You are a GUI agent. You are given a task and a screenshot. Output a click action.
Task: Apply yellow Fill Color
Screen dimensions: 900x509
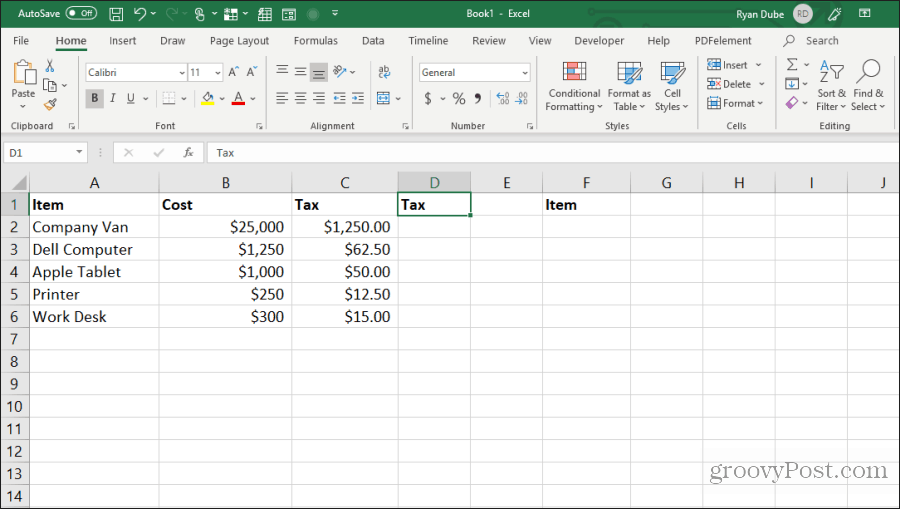[208, 99]
